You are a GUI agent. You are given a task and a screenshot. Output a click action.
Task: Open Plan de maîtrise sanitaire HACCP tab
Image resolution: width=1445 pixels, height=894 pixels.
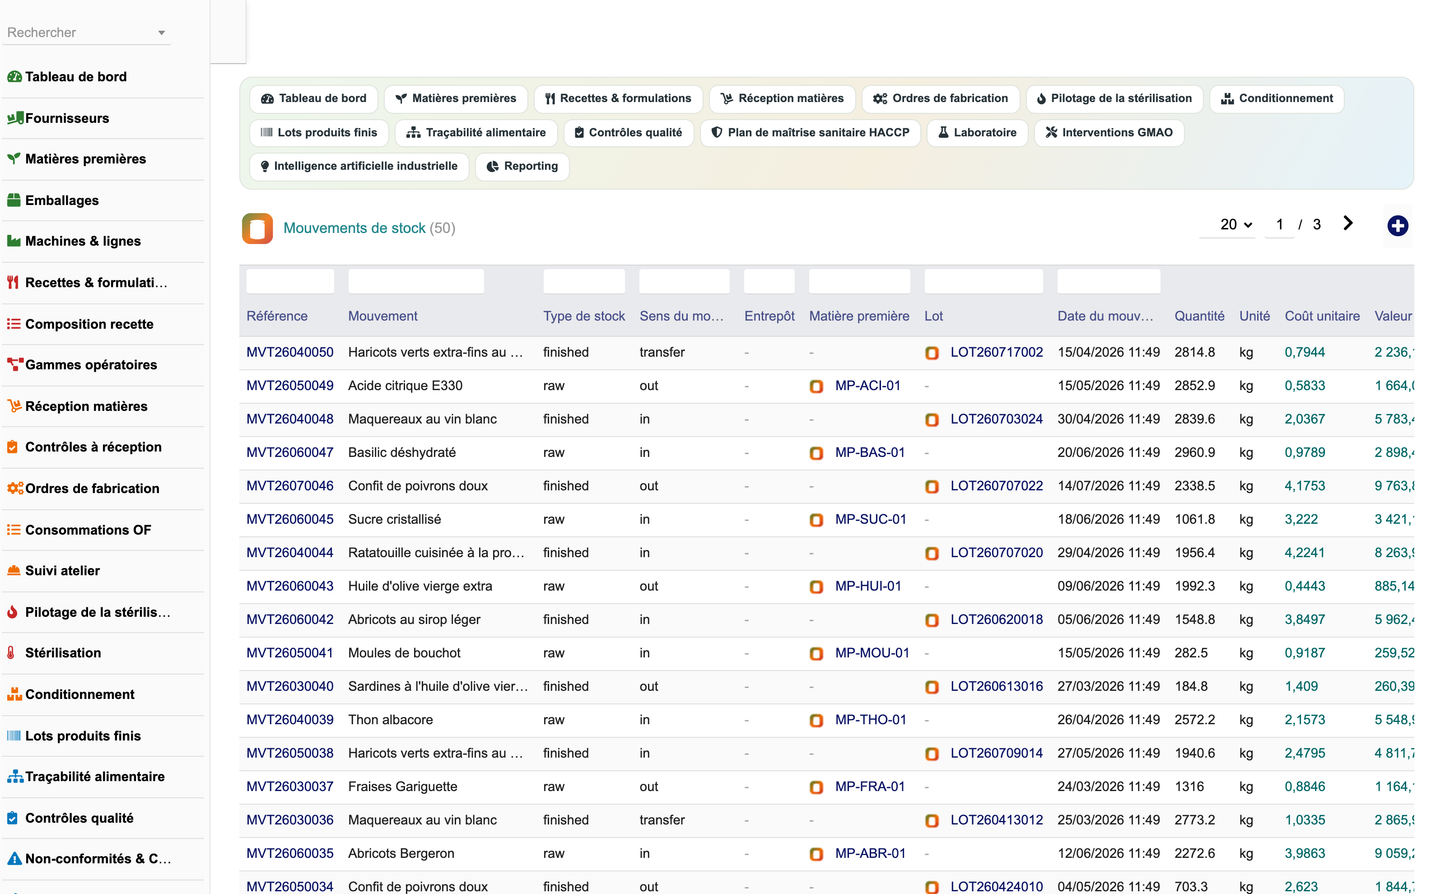tap(810, 133)
